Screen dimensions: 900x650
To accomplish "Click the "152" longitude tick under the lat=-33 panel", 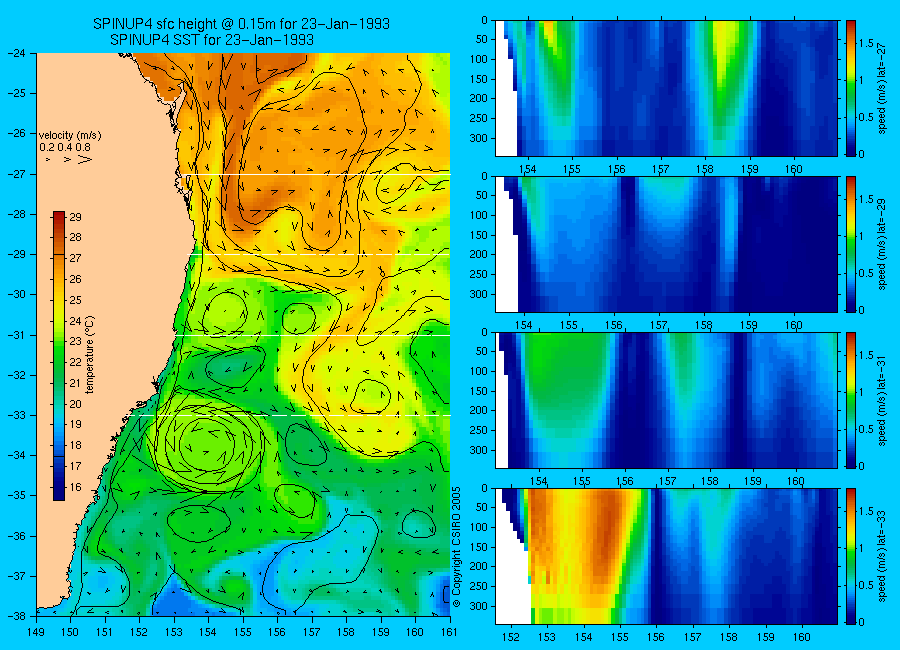I will pos(510,637).
